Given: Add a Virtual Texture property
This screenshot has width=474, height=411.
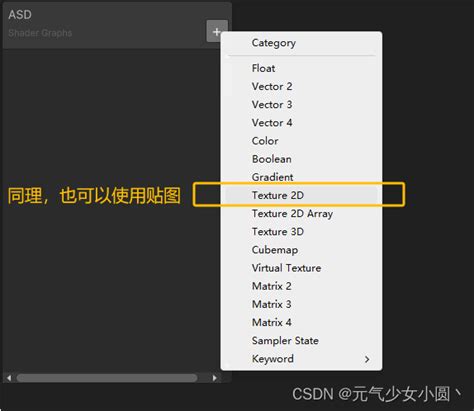Looking at the screenshot, I should 301,268.
